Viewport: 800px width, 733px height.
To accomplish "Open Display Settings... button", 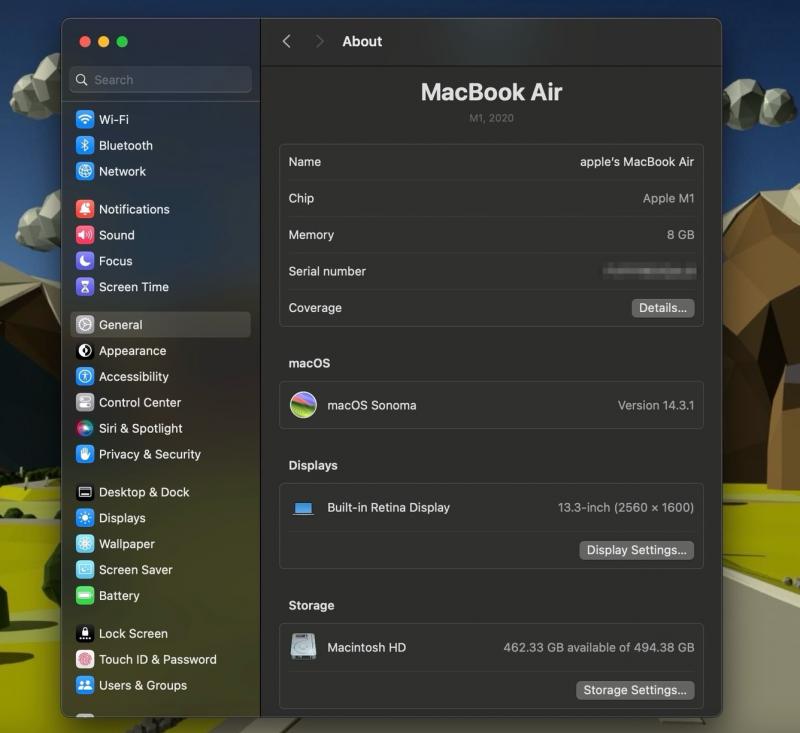I will (x=636, y=550).
